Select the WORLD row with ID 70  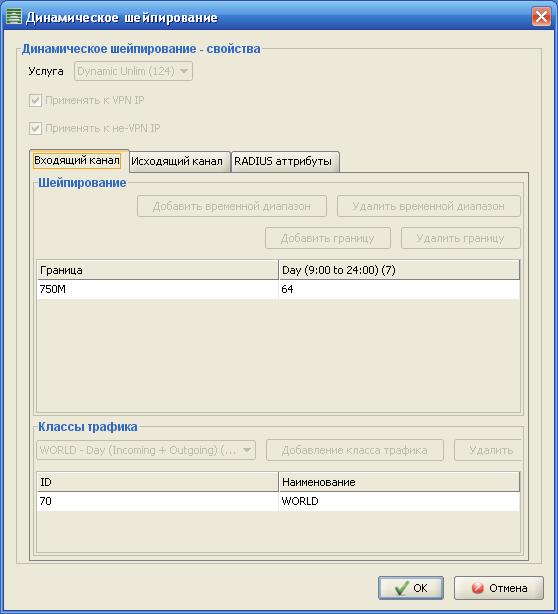(x=278, y=501)
